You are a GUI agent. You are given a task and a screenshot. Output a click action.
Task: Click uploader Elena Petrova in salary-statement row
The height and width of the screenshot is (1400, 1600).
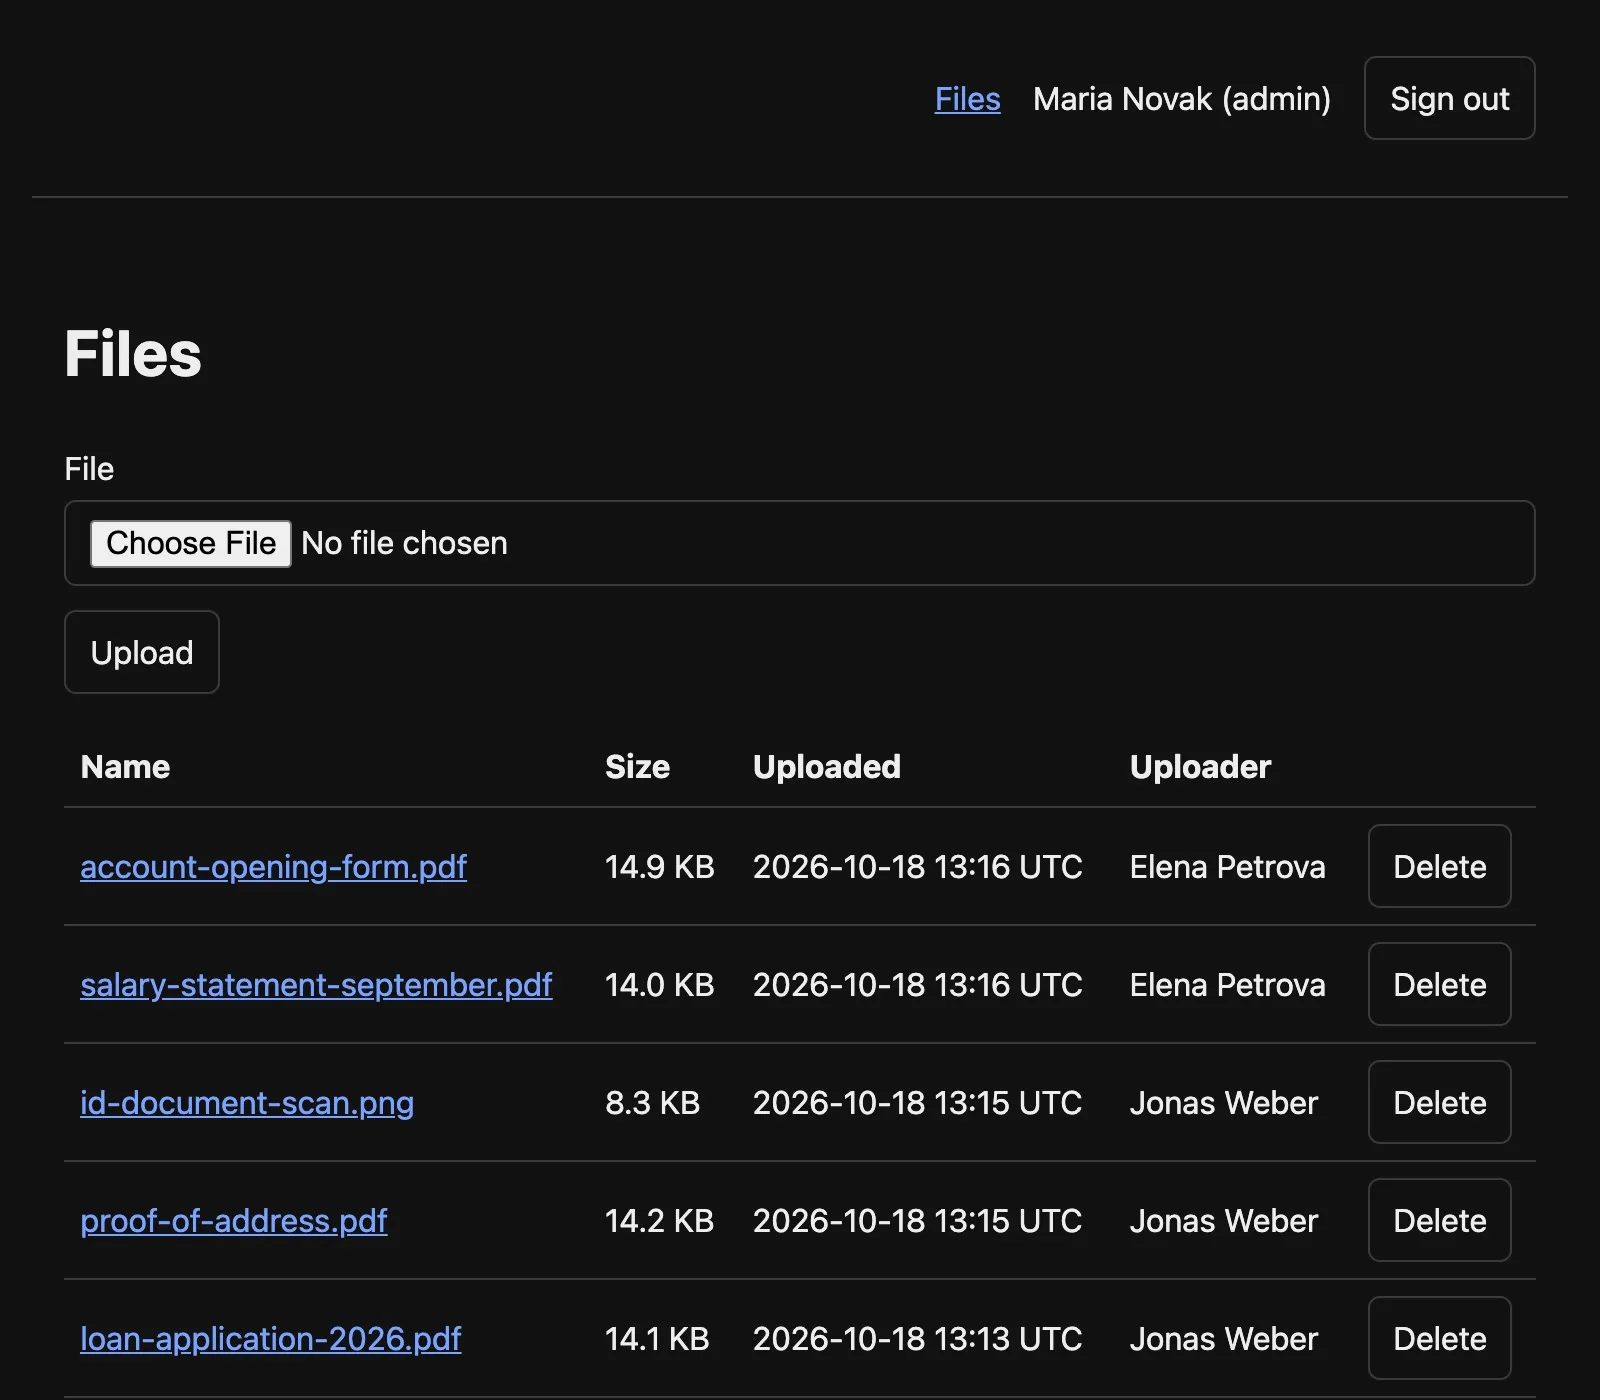pos(1228,984)
